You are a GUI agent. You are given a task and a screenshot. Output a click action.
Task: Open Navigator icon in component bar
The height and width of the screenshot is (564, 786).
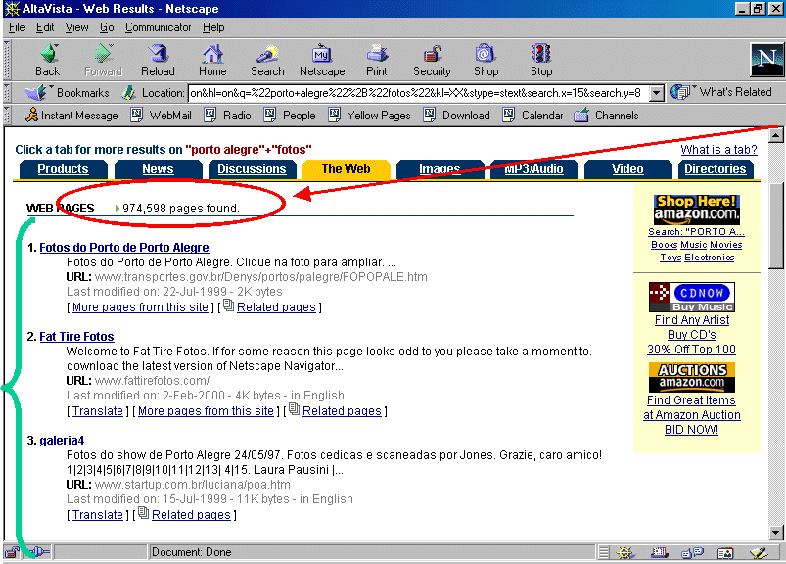(625, 552)
